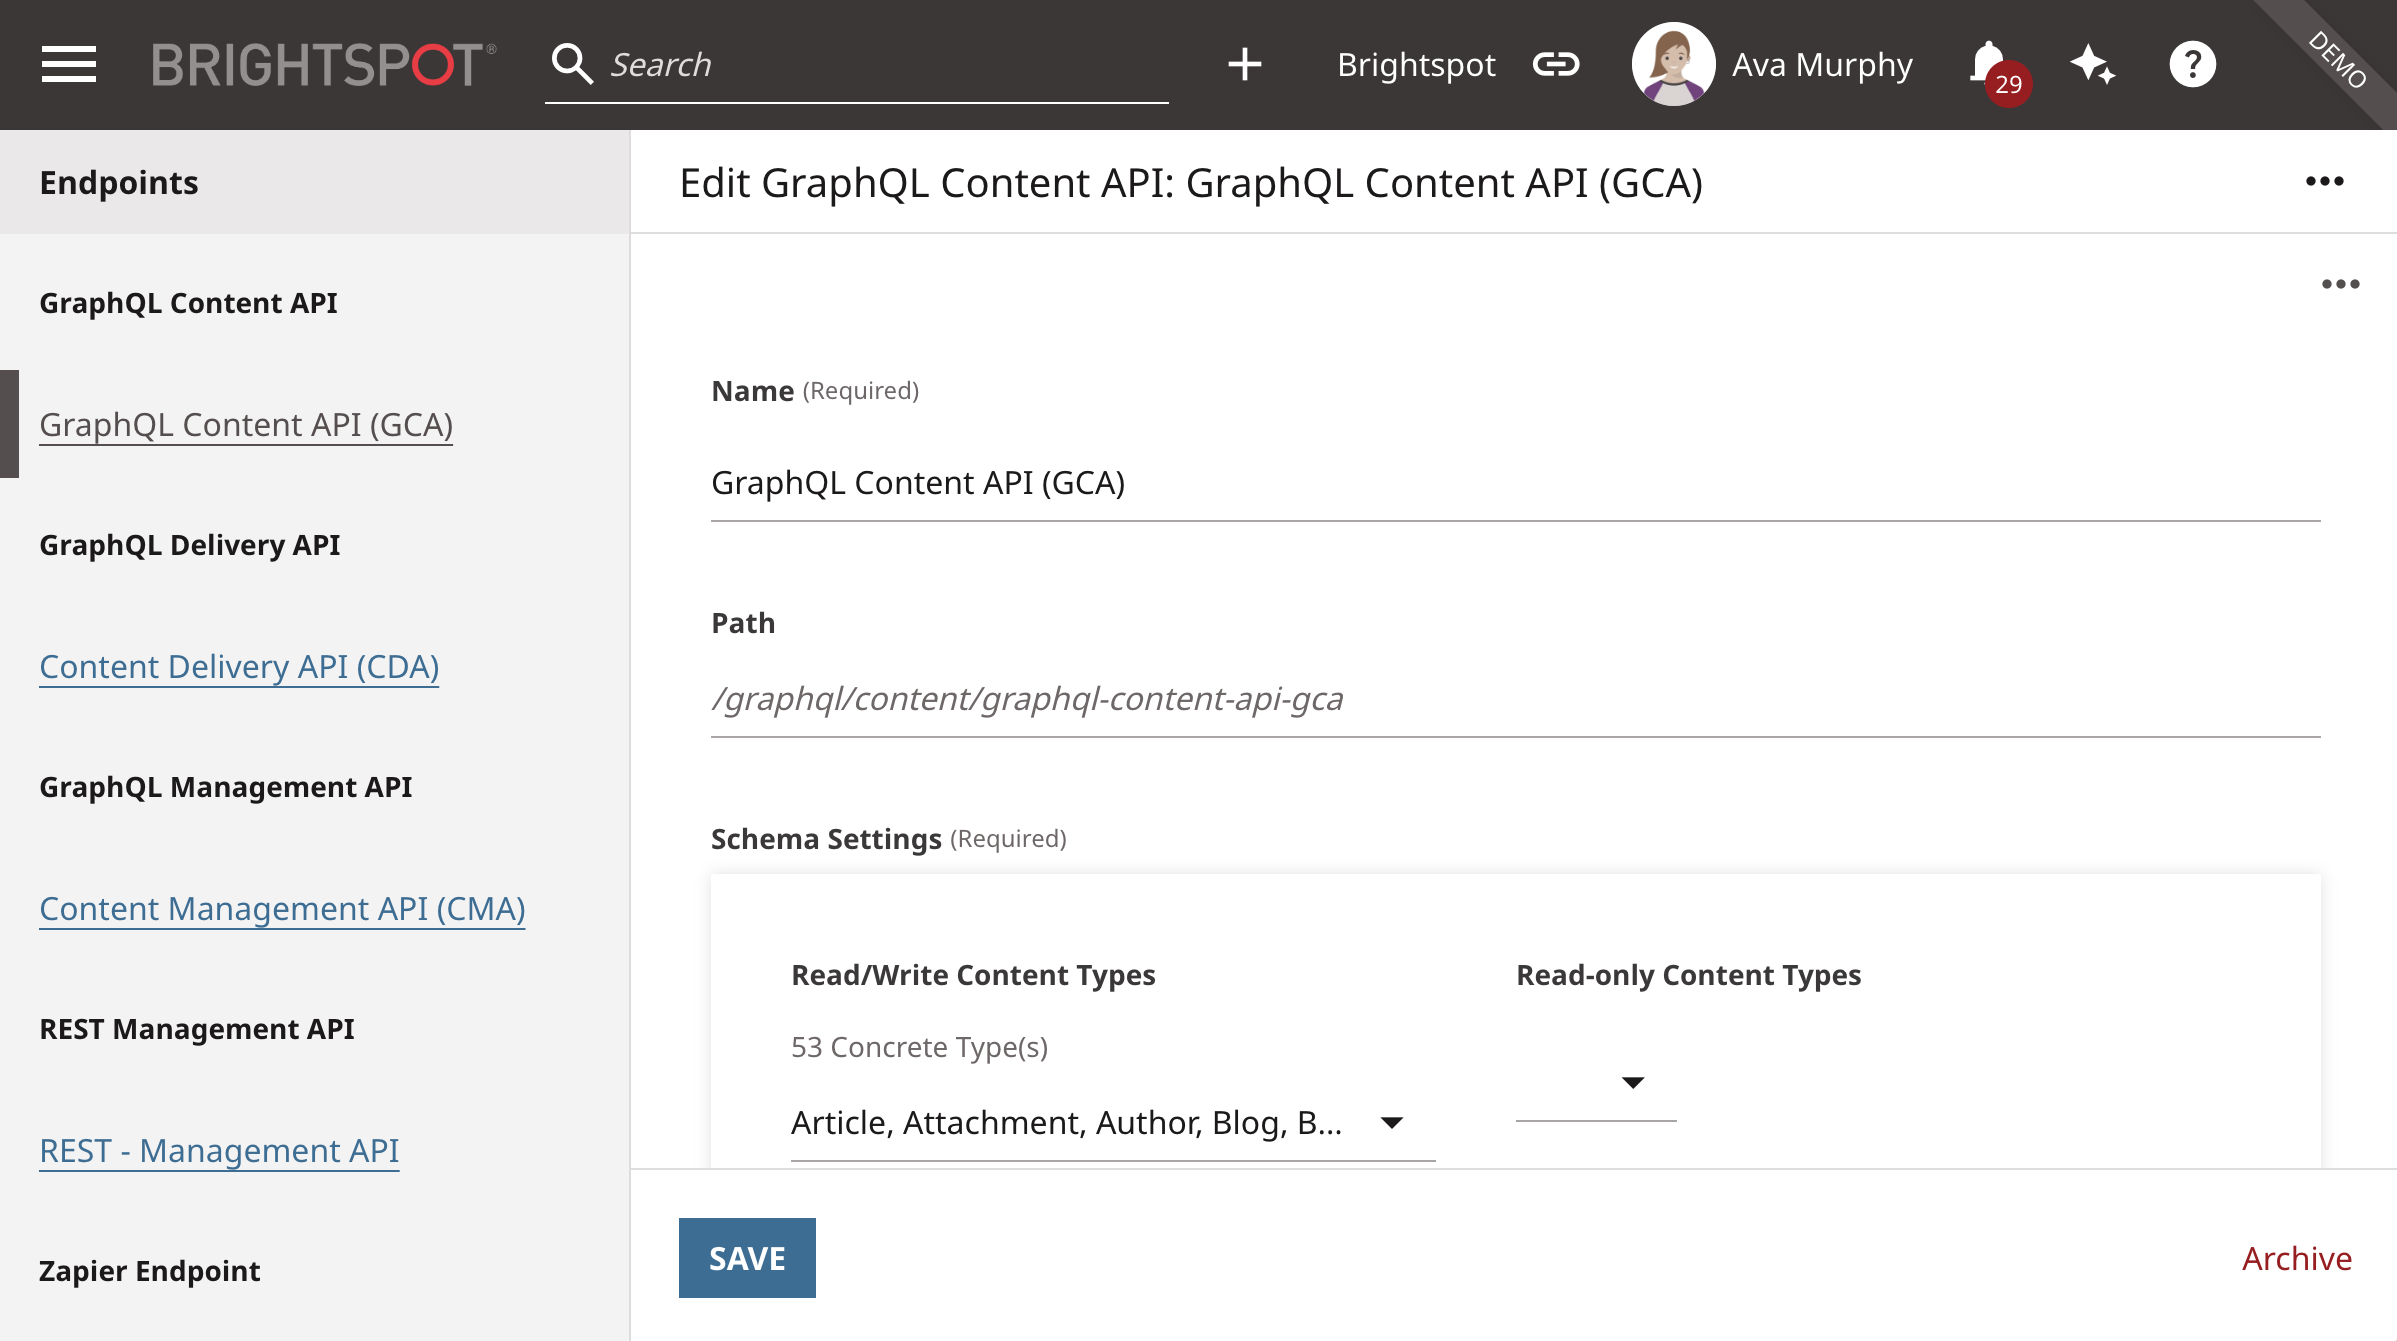This screenshot has width=2397, height=1341.
Task: Open Content Delivery API (CDA) link
Action: tap(239, 666)
